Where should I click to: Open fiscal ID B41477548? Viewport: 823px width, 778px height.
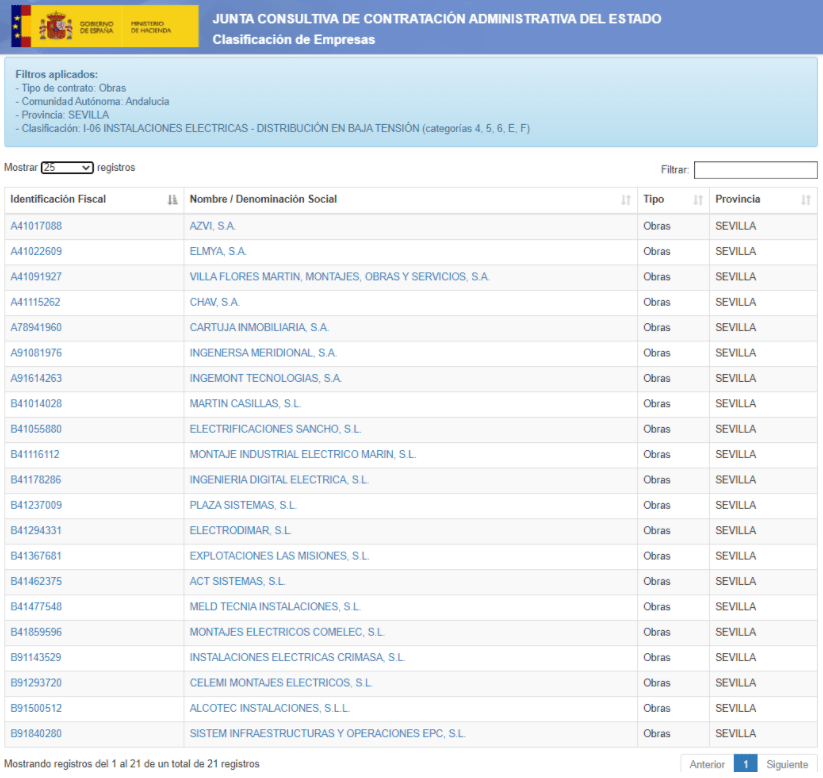point(36,607)
